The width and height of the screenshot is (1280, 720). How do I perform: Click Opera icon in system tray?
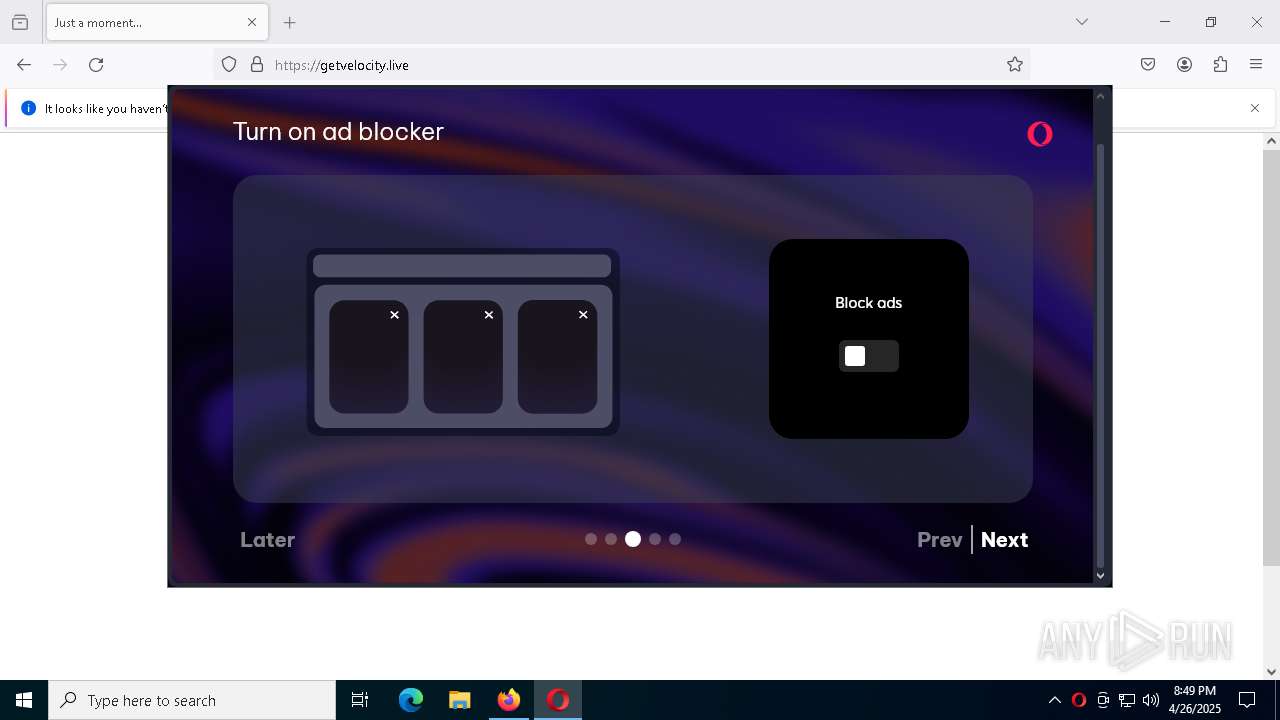pyautogui.click(x=1078, y=700)
